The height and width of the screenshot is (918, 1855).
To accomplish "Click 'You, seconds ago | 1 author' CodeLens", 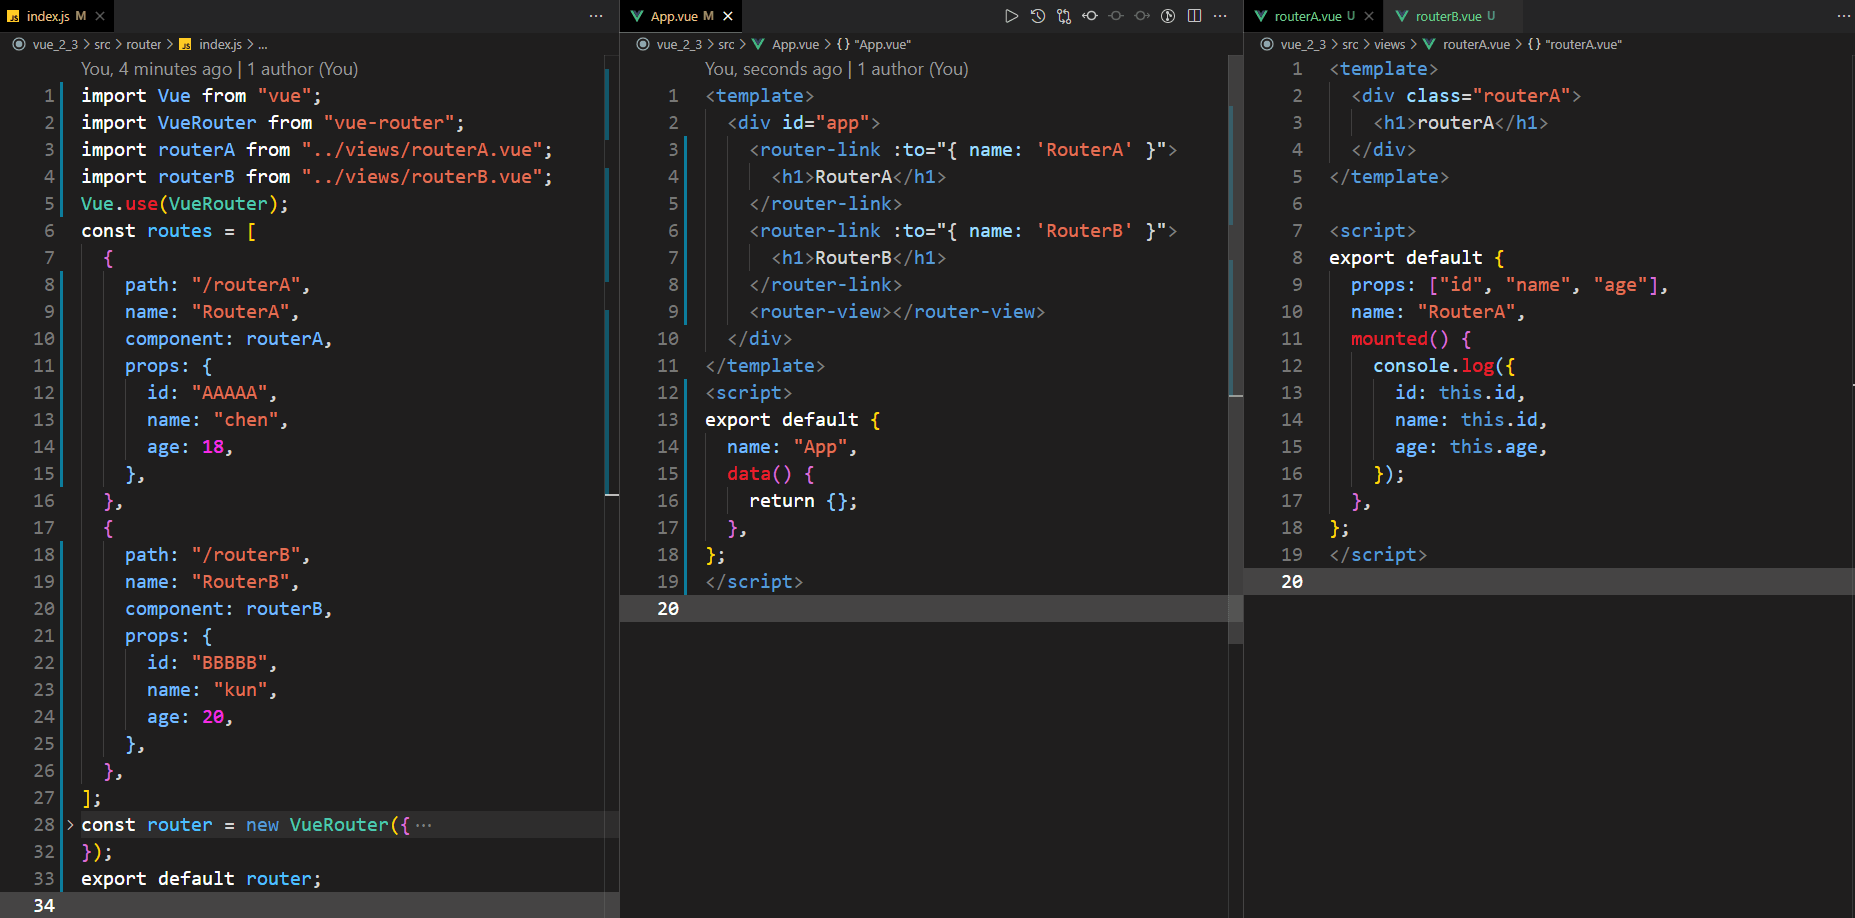I will tap(836, 69).
